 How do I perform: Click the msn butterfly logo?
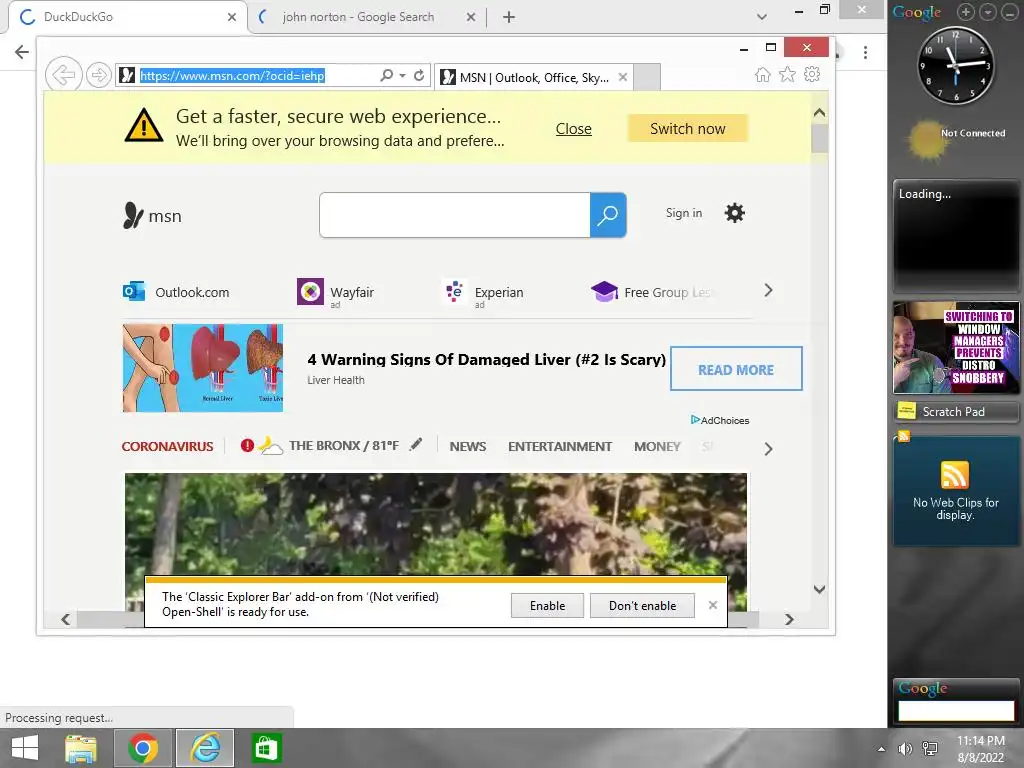click(x=152, y=216)
